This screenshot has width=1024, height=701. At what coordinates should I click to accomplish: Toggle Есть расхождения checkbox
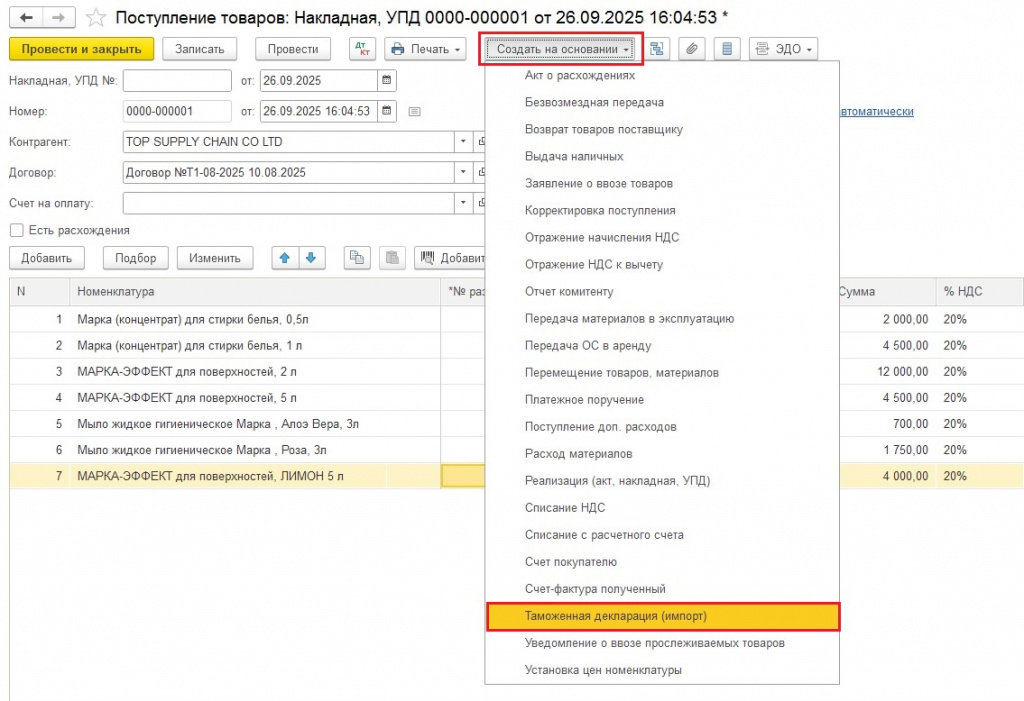(17, 230)
